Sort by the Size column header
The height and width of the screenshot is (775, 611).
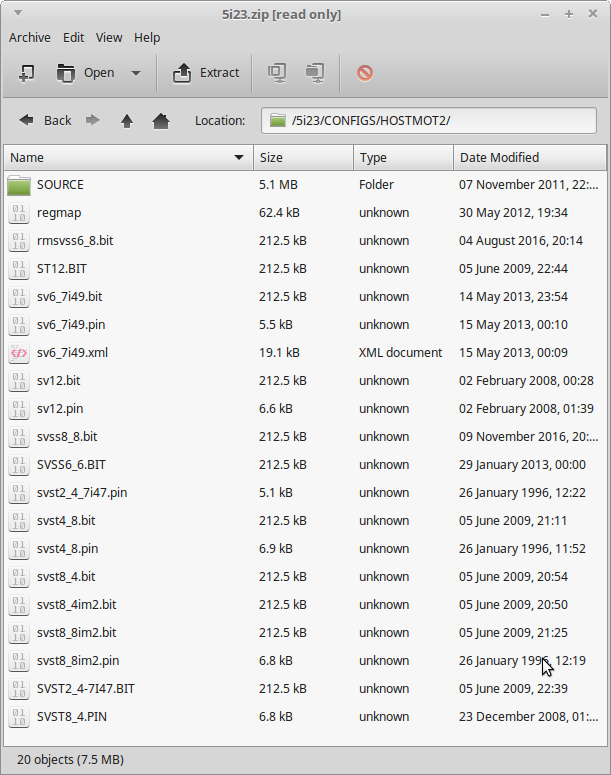coord(304,158)
